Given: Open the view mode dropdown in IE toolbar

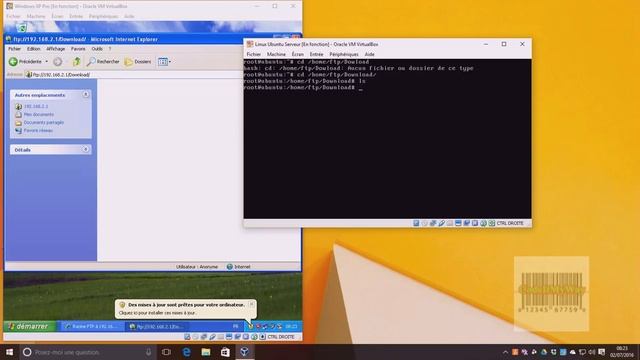Looking at the screenshot, I should [x=164, y=62].
